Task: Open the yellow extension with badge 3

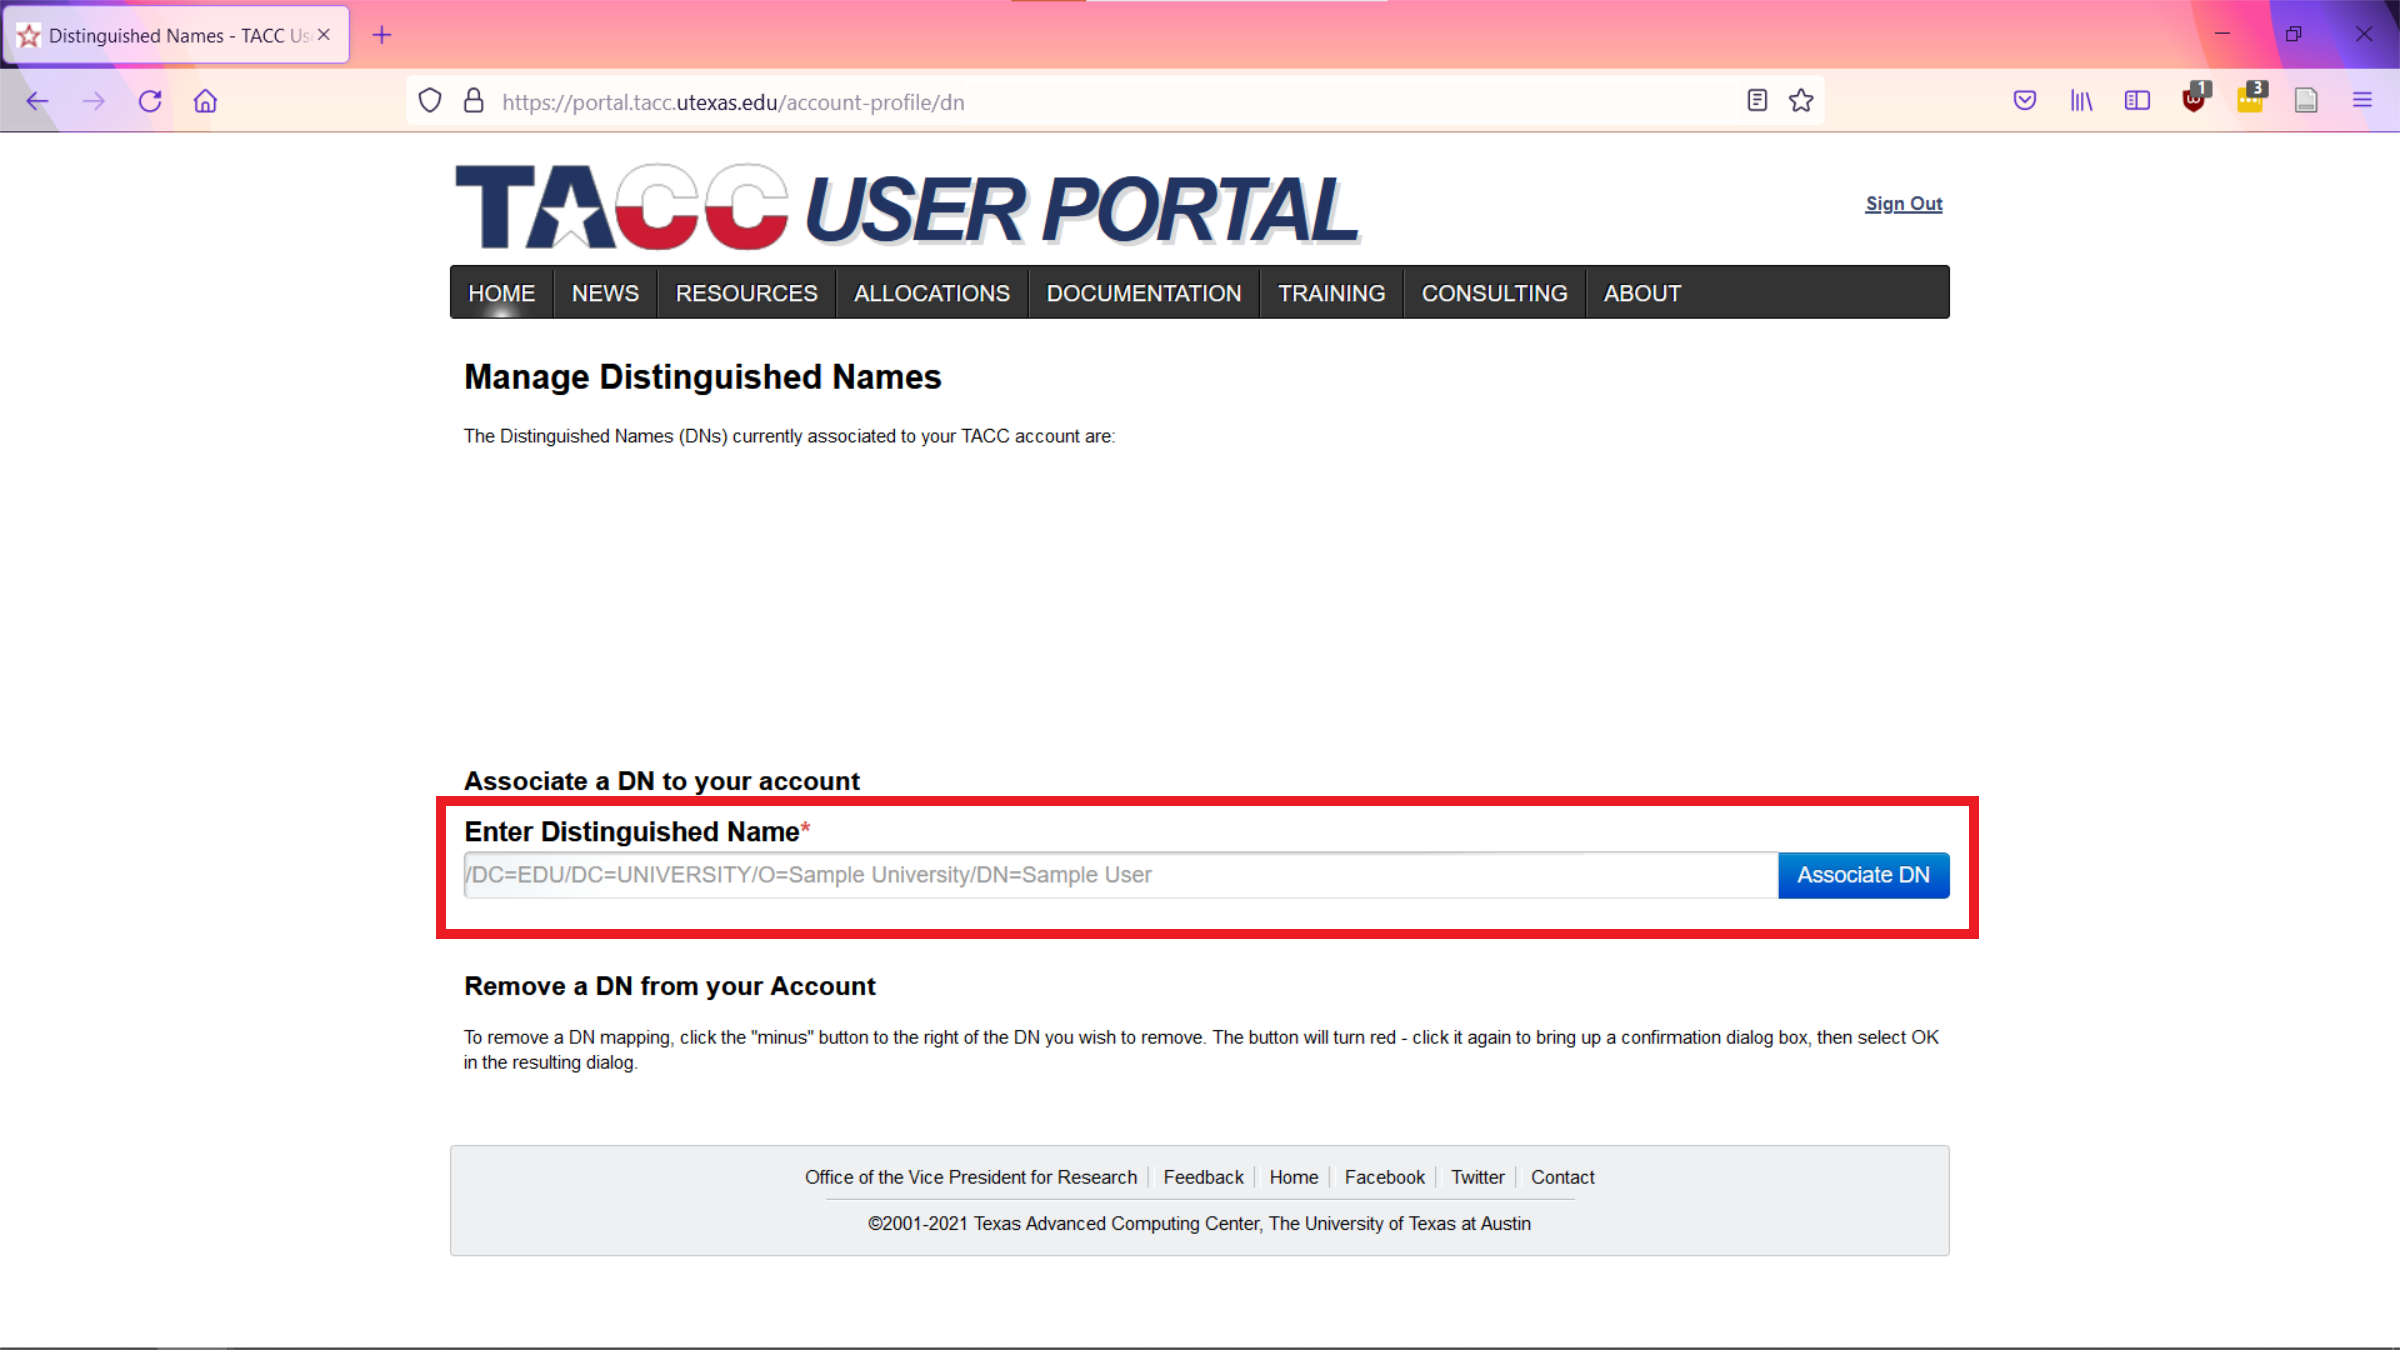Action: (2251, 98)
